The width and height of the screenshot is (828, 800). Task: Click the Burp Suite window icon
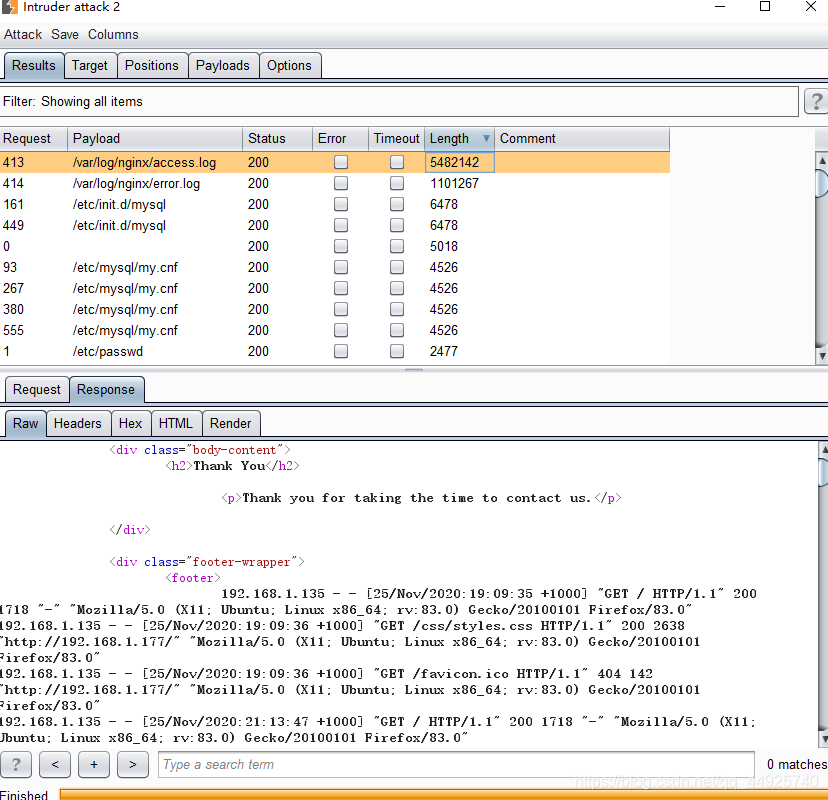(10, 7)
